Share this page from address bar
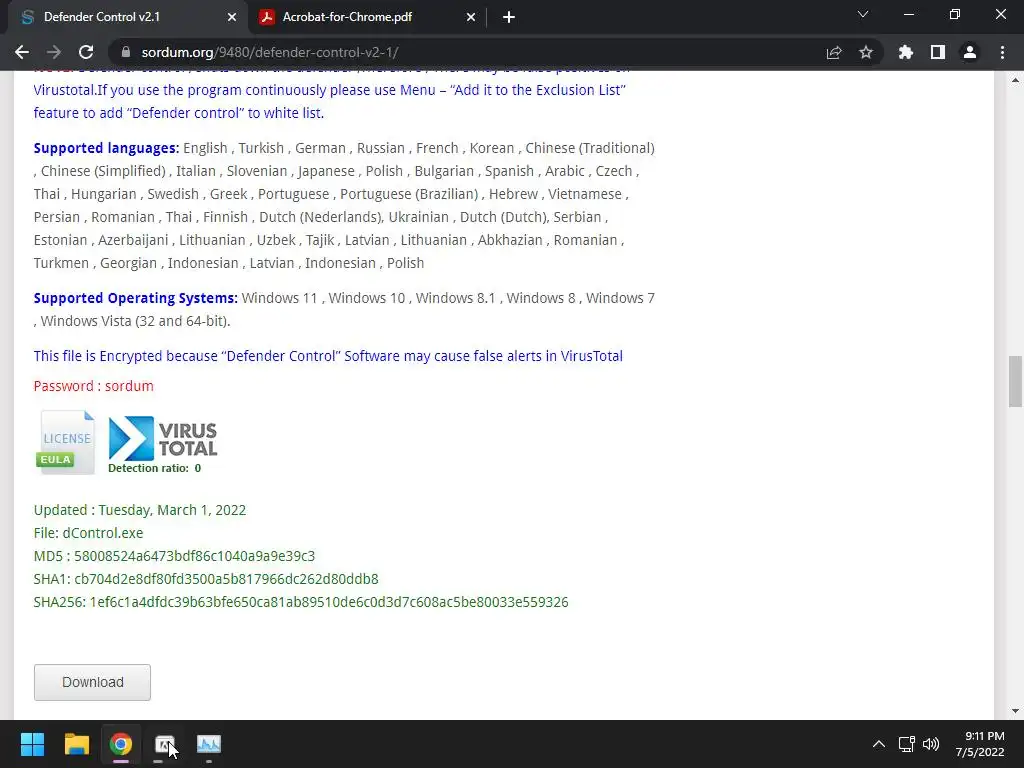The width and height of the screenshot is (1024, 768). click(x=834, y=52)
